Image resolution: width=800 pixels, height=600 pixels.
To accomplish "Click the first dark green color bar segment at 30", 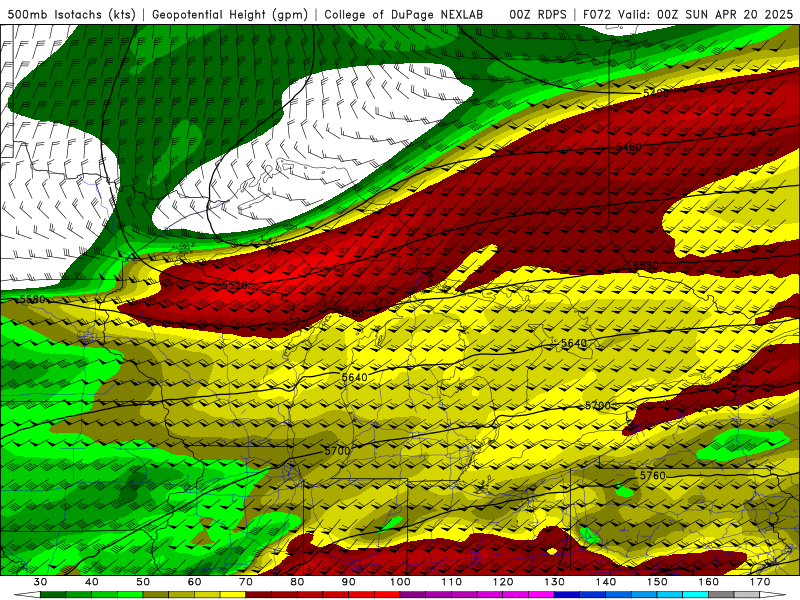I will click(x=53, y=595).
